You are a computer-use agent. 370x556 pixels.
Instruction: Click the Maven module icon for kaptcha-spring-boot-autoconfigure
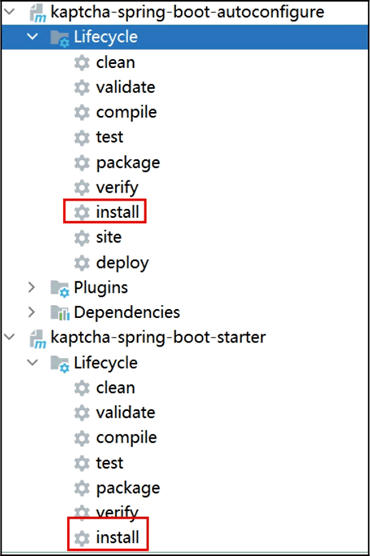tap(38, 13)
